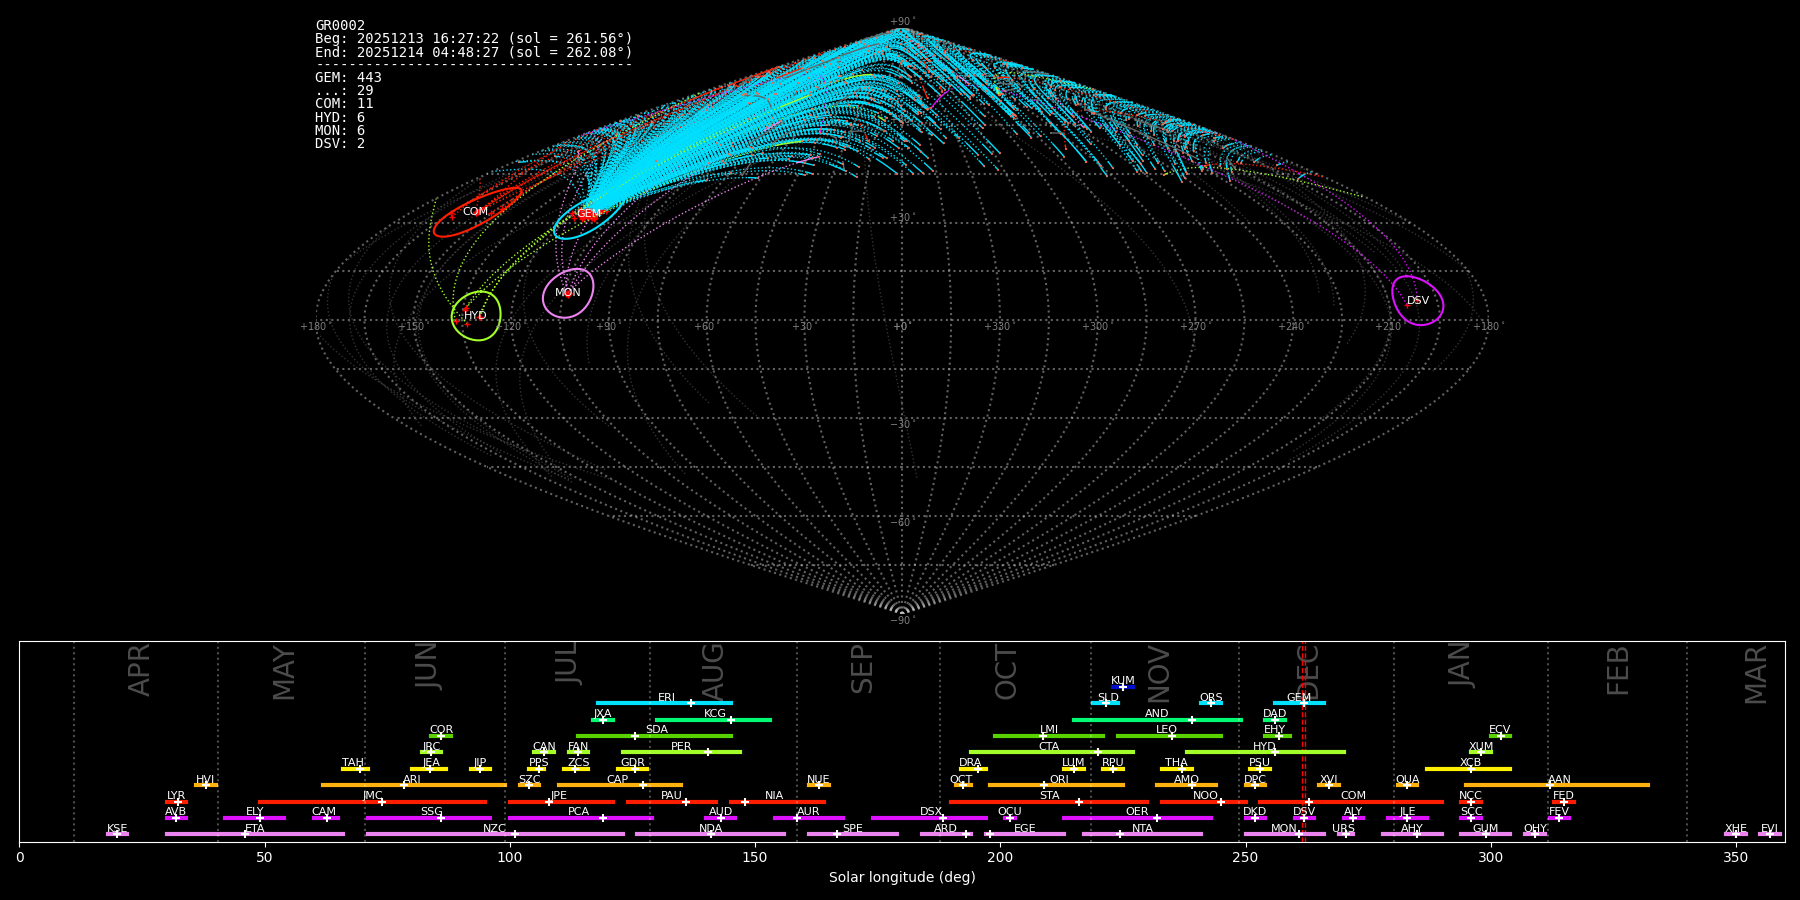Click the DSV radiant label on the sky map
The image size is (1800, 900).
[x=1418, y=301]
